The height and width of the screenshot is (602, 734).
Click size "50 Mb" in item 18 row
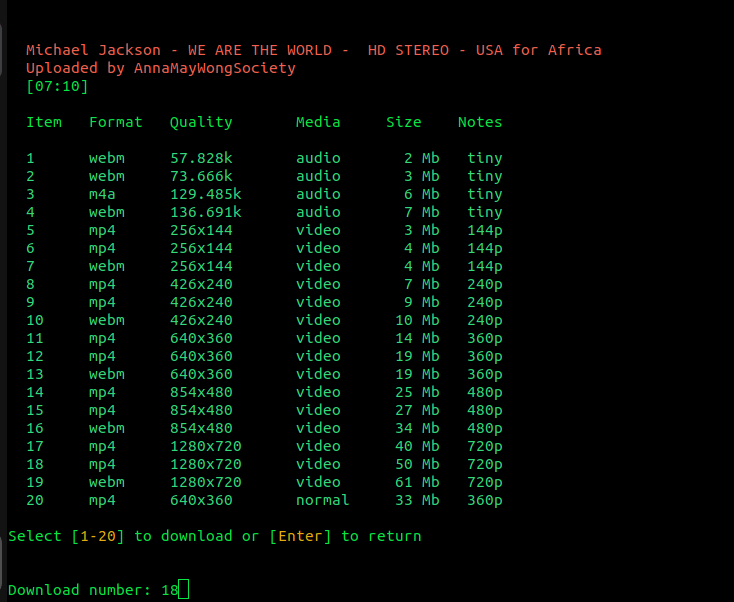pyautogui.click(x=417, y=464)
